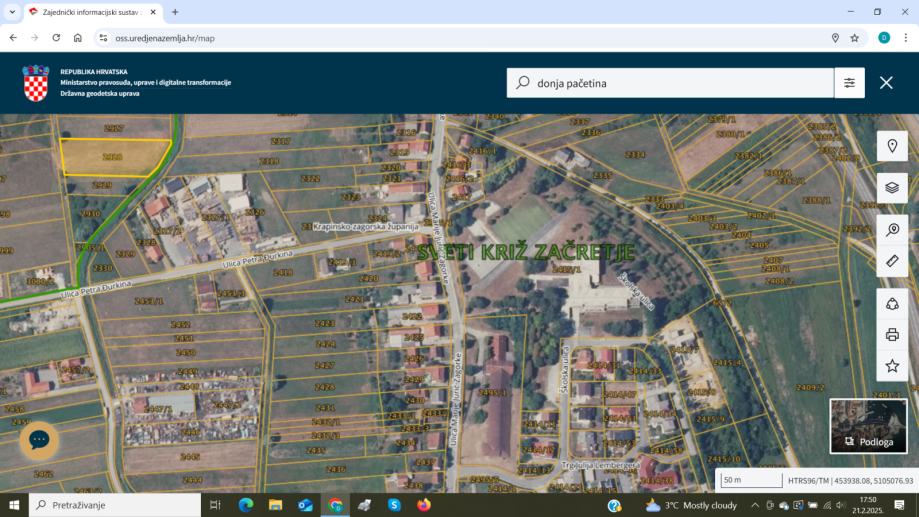Click the 50 m scale bar
The height and width of the screenshot is (517, 919).
click(751, 480)
